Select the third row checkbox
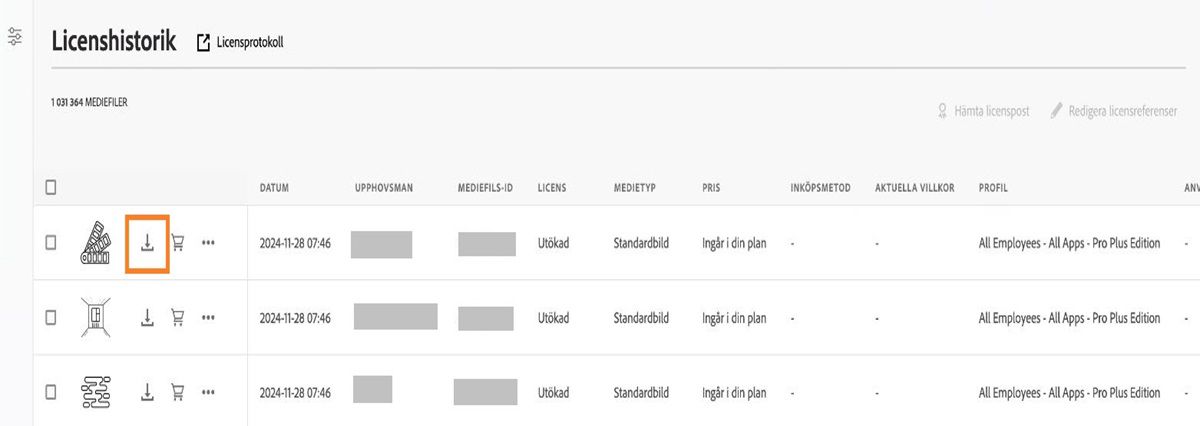This screenshot has width=1200, height=426. coord(51,391)
